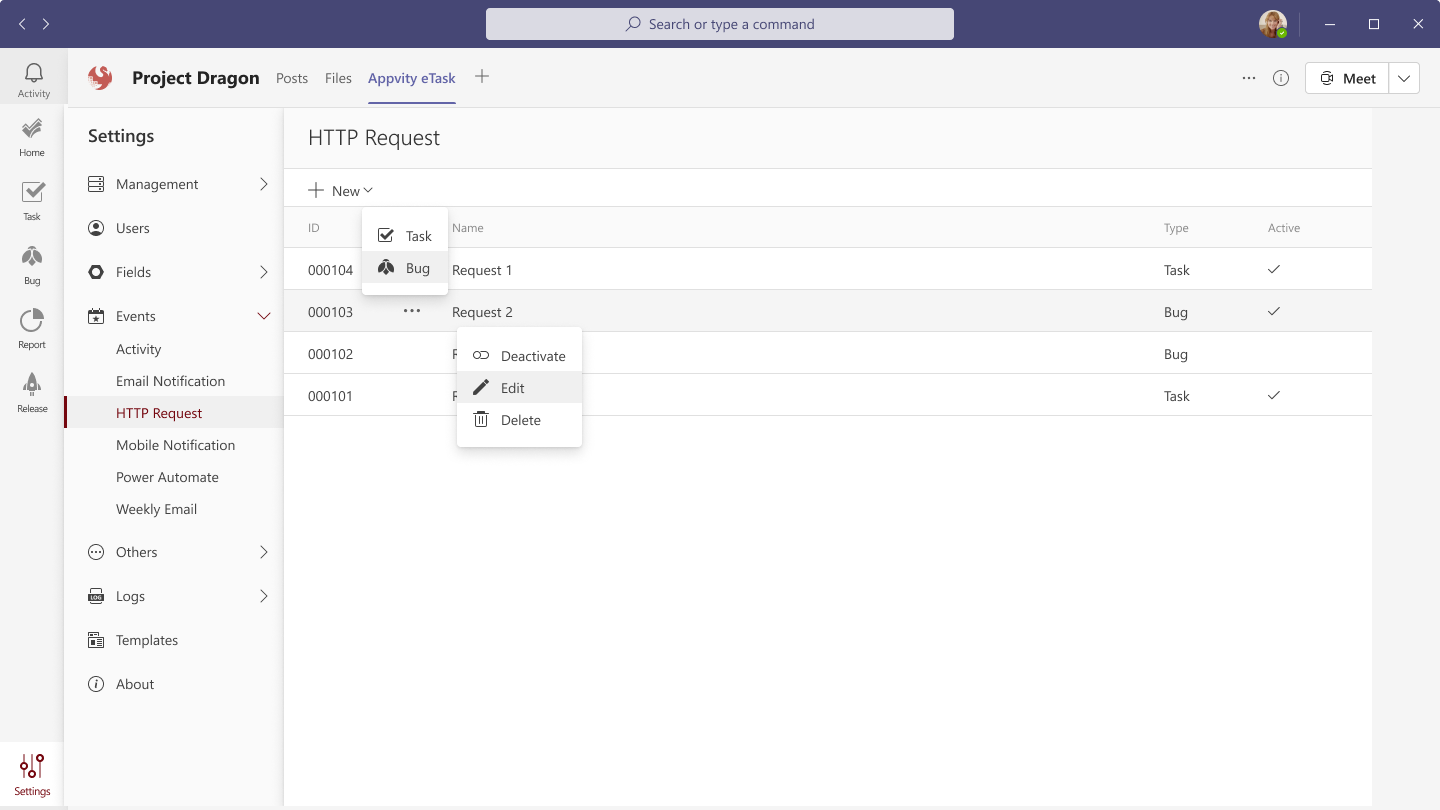Click the tab info icon
Screen dimensions: 1440x810
click(1281, 78)
